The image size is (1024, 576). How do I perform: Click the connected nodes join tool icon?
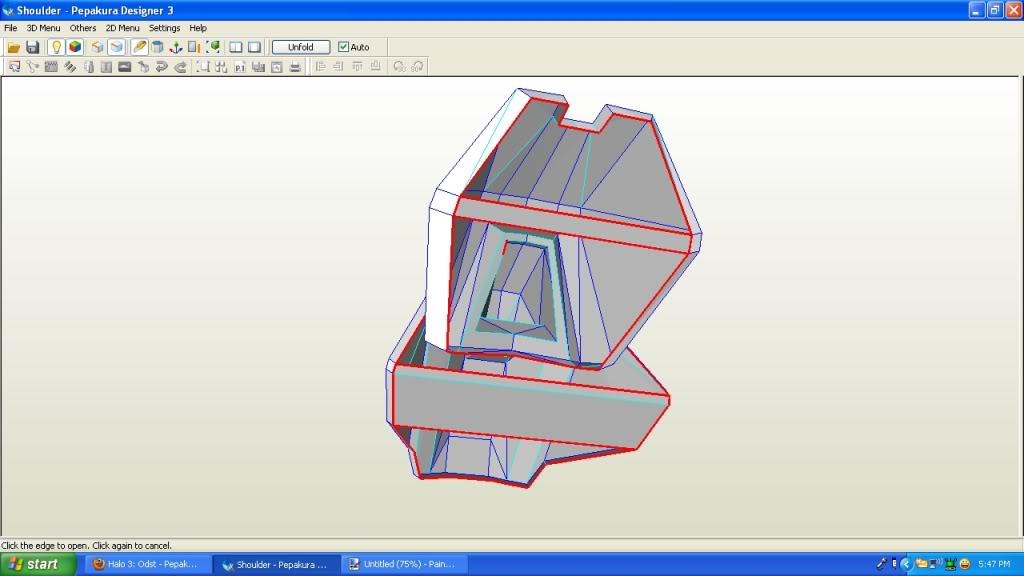(x=33, y=67)
